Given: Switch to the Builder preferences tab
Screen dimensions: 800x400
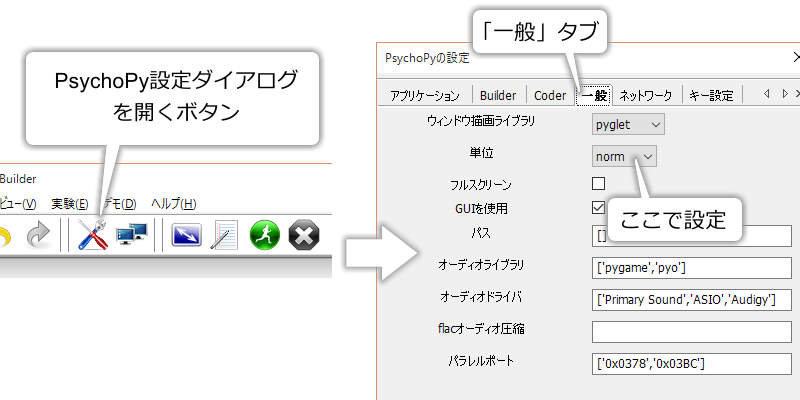Looking at the screenshot, I should click(498, 95).
